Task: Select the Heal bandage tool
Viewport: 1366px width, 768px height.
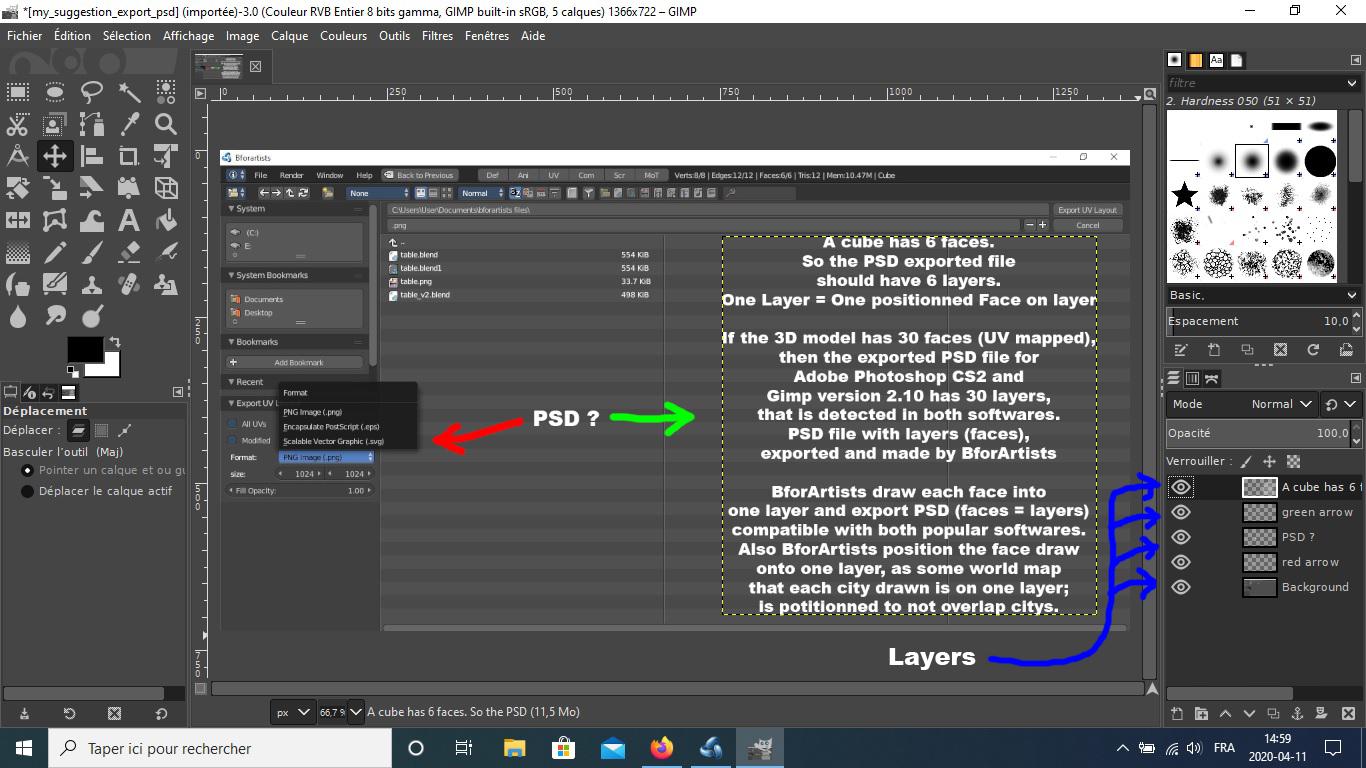Action: [x=129, y=284]
